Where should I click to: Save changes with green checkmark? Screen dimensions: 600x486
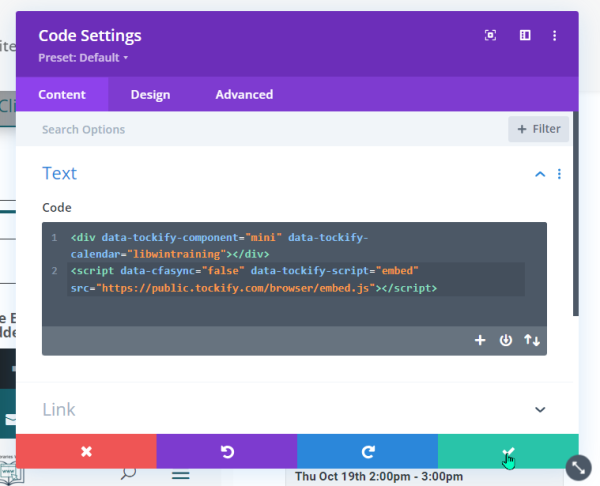(508, 452)
